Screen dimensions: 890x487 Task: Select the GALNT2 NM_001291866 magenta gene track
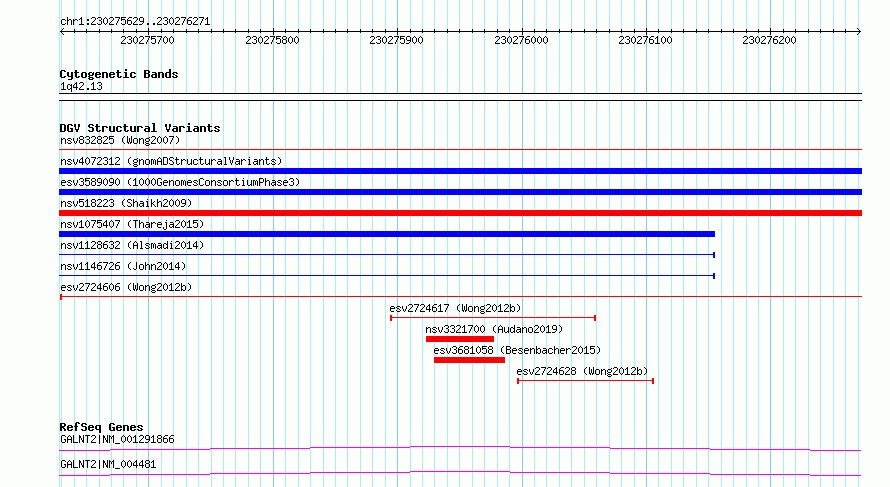(460, 448)
